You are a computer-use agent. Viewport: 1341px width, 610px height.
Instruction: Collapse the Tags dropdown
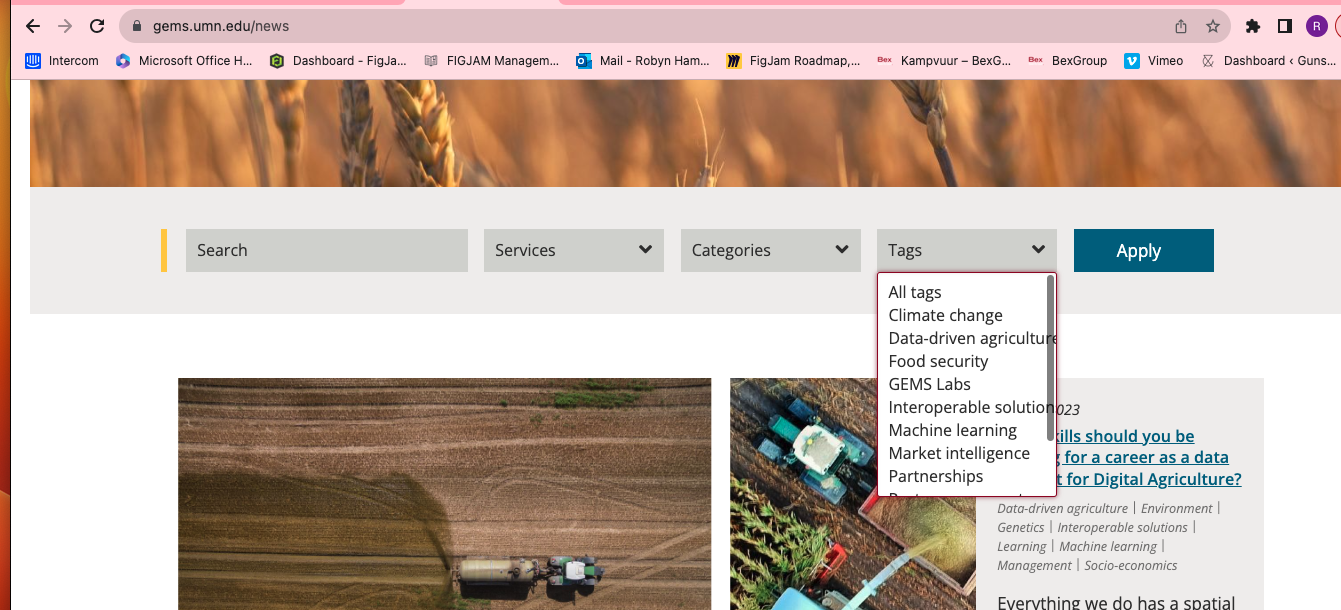(966, 250)
